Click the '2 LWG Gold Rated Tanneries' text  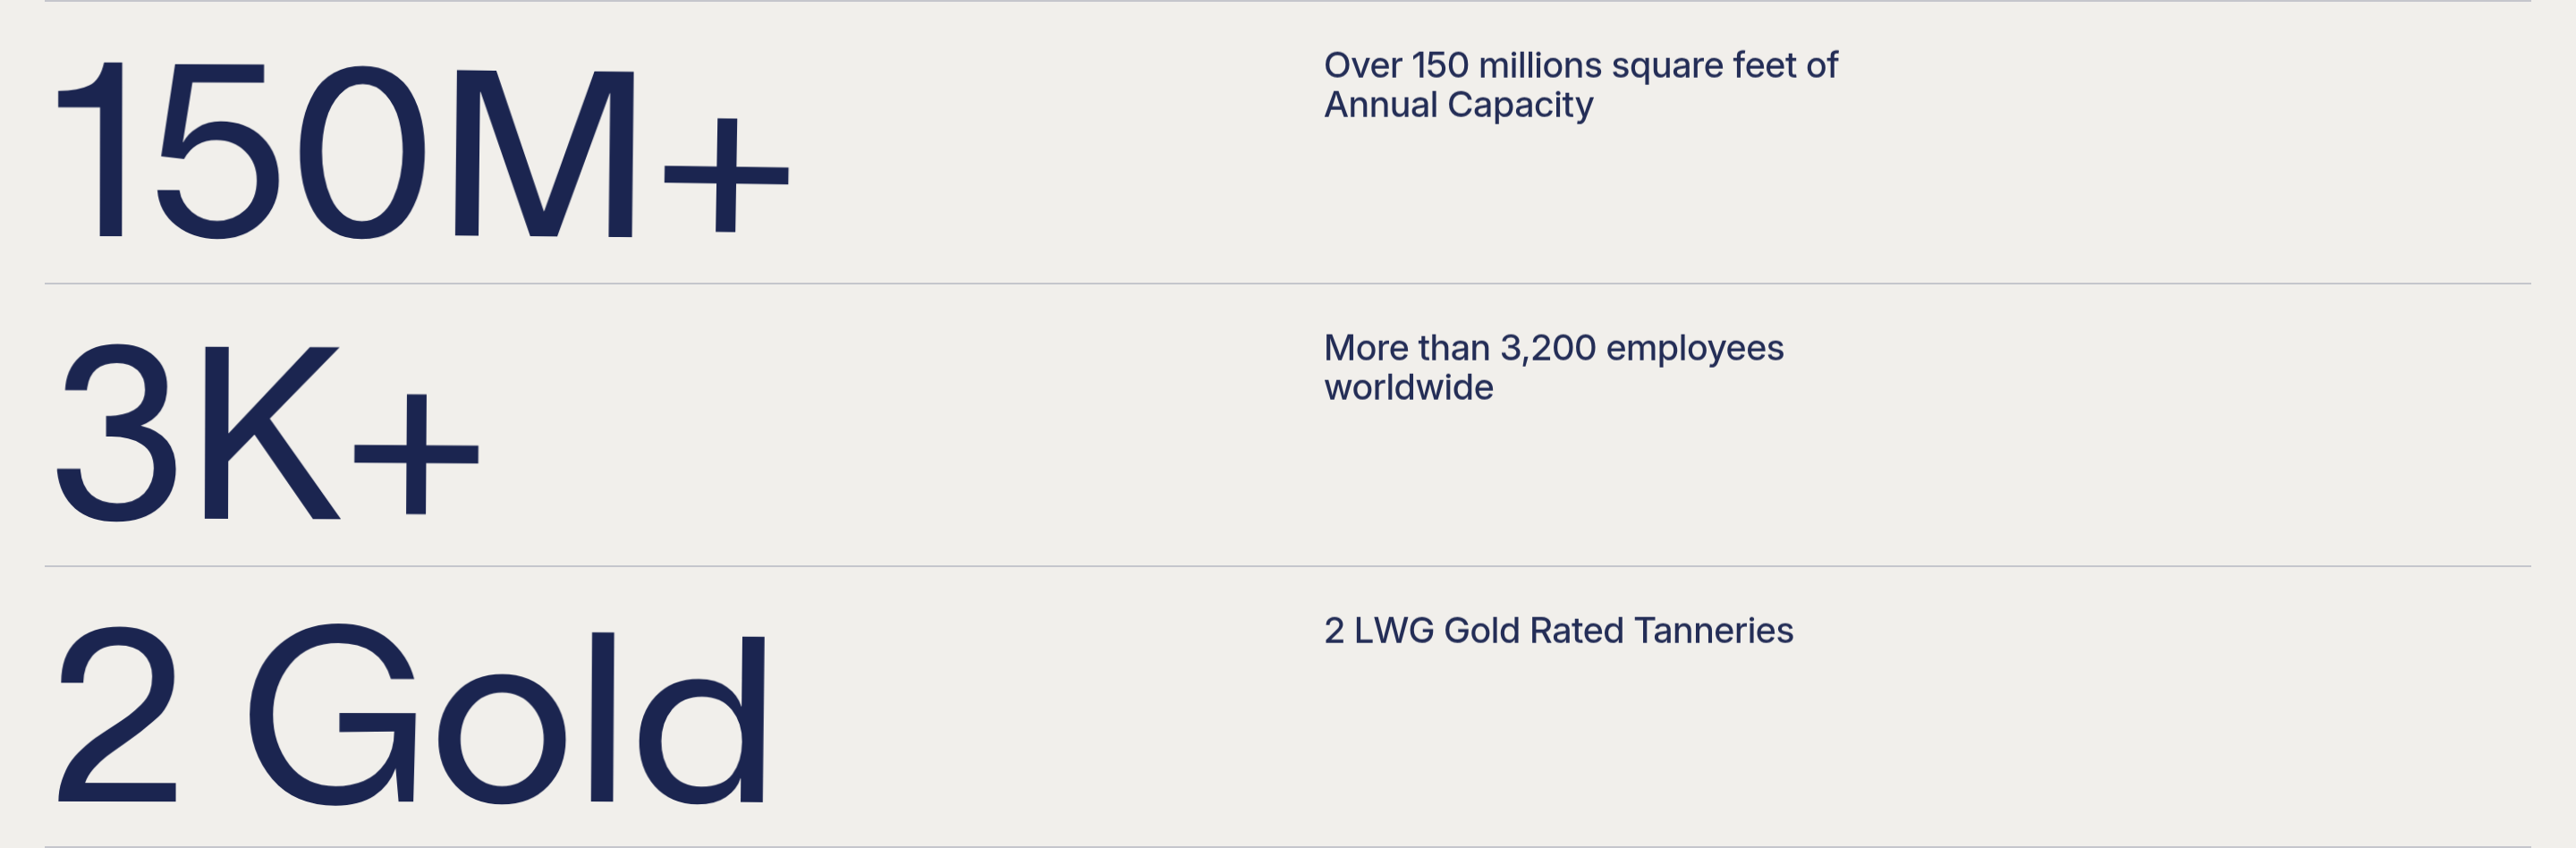click(x=1558, y=631)
